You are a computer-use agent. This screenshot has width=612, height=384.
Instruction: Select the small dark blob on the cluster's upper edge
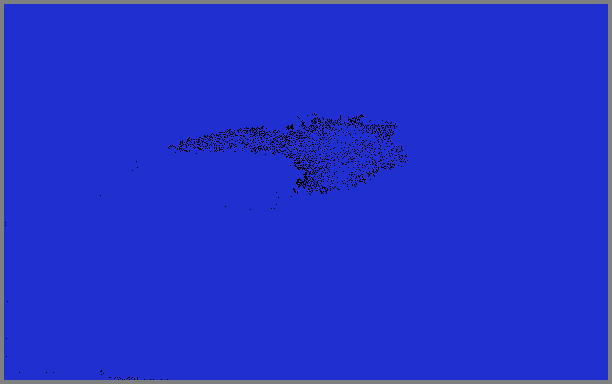pos(290,127)
